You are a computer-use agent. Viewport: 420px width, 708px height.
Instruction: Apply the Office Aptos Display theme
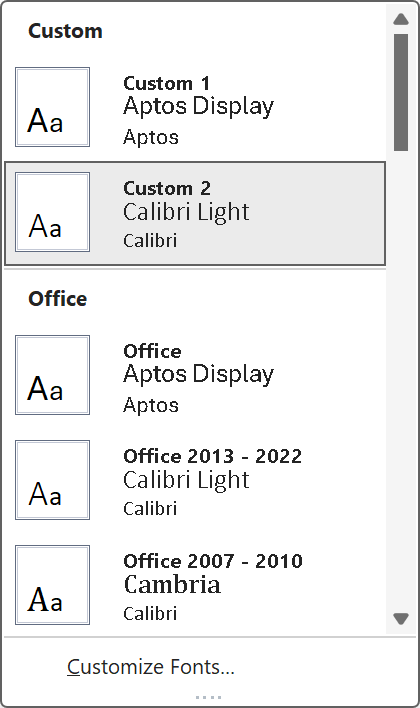[x=195, y=375]
